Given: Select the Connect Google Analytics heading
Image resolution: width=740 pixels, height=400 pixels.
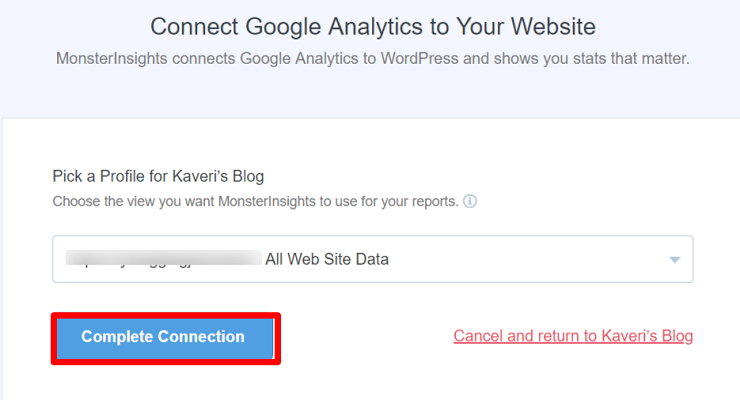Looking at the screenshot, I should point(373,26).
